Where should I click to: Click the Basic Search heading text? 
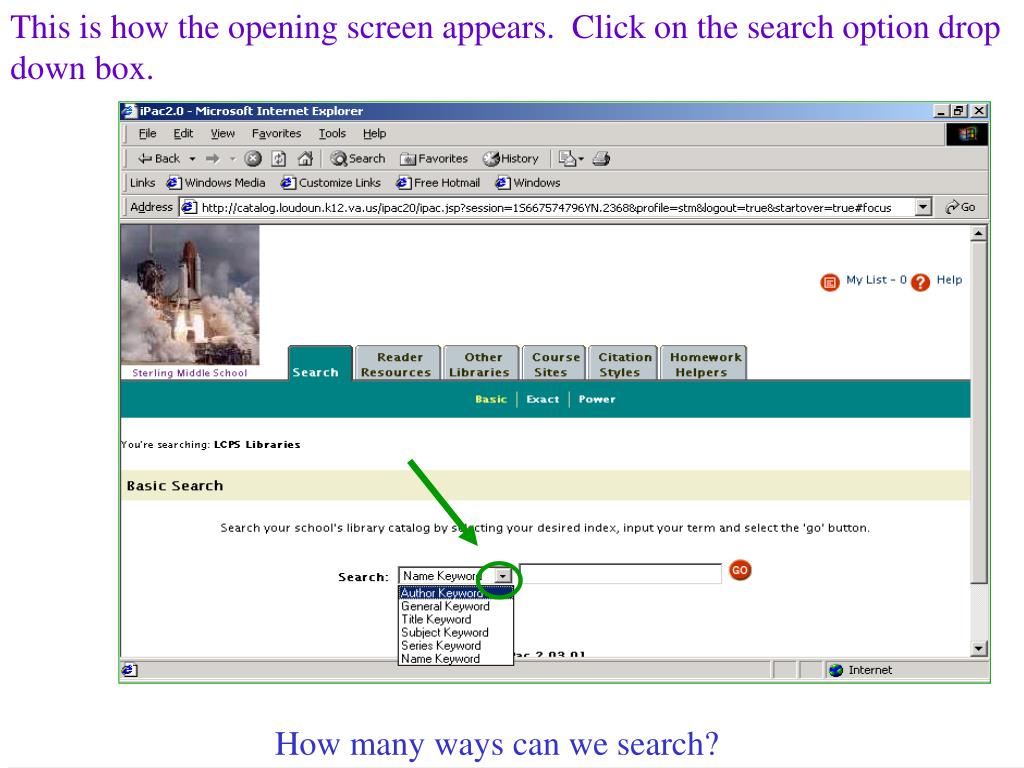(x=175, y=486)
